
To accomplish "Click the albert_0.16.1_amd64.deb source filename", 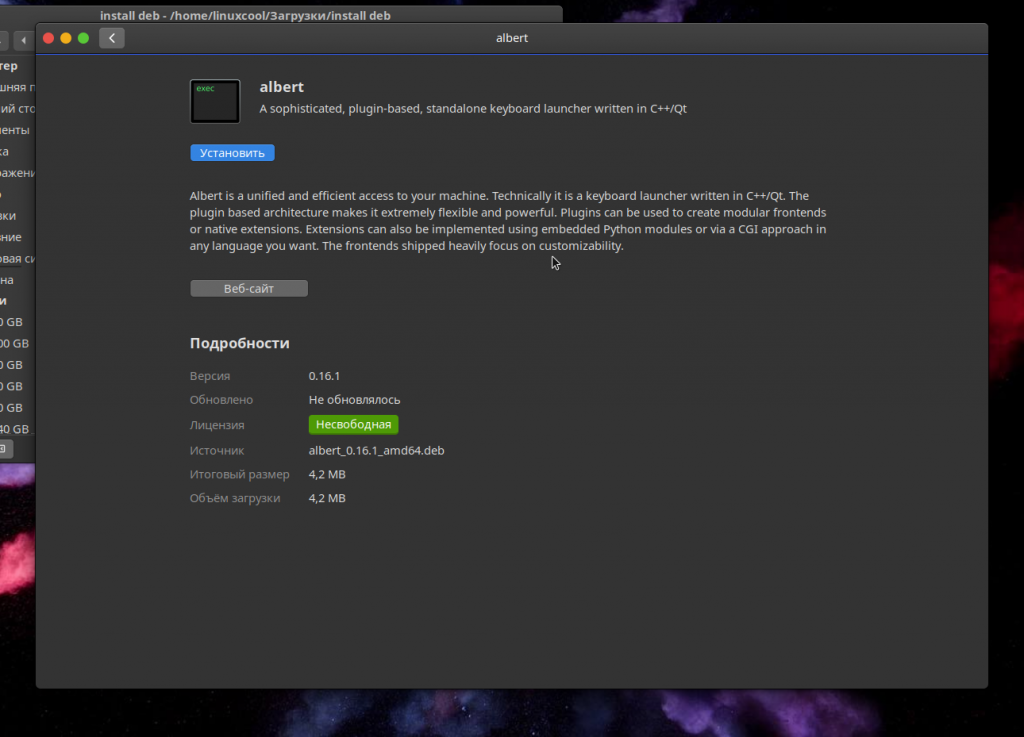I will tap(376, 450).
